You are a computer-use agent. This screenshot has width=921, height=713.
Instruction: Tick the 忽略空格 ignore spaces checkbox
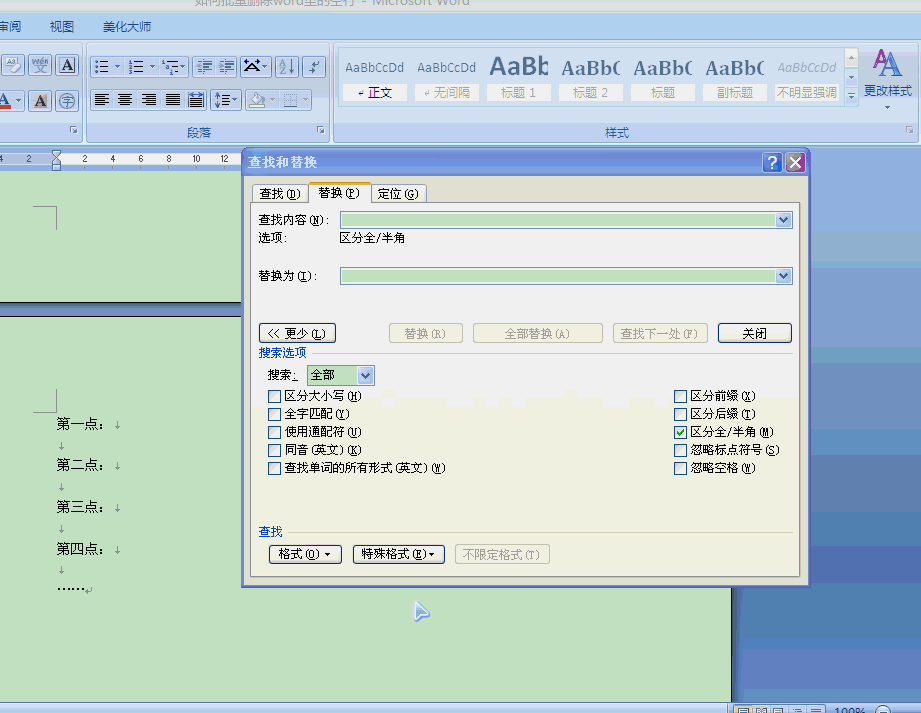[680, 469]
